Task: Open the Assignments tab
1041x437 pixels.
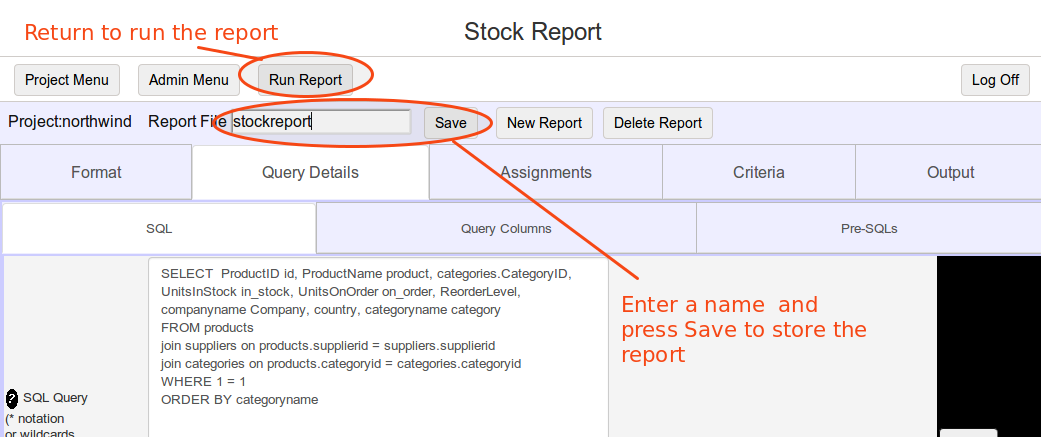Action: (x=546, y=173)
